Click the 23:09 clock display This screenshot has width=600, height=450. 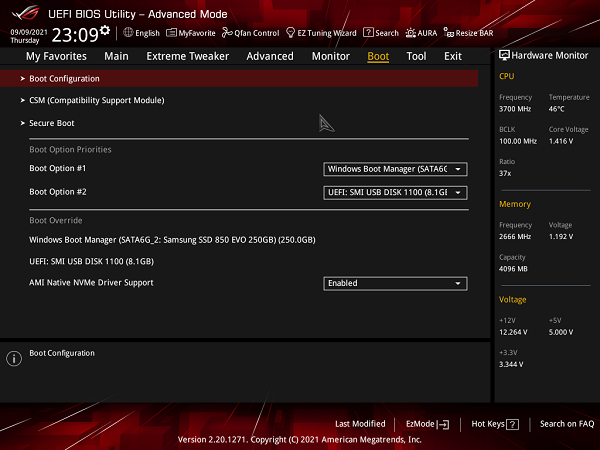75,35
